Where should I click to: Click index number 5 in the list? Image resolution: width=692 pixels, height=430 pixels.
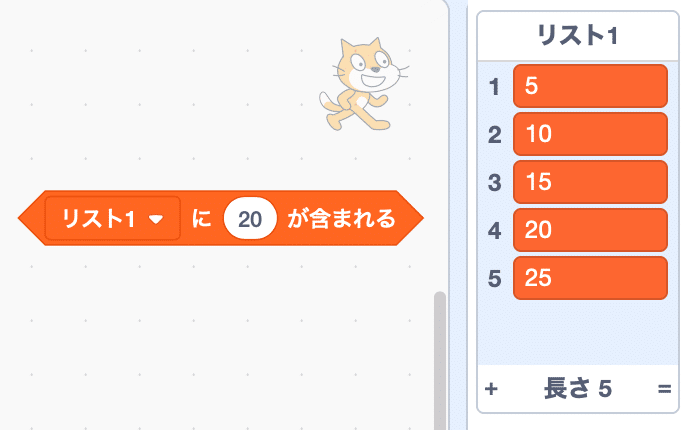(x=494, y=279)
